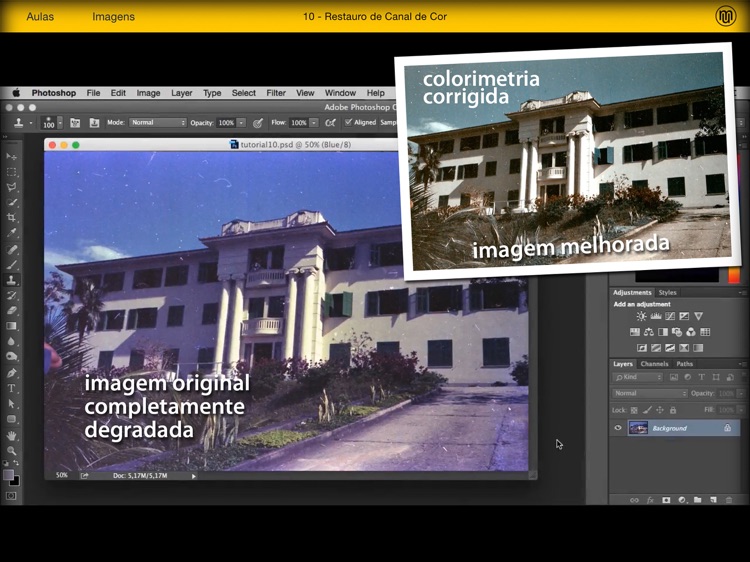750x562 pixels.
Task: Toggle airbrush-style build-up effects
Action: coord(330,123)
